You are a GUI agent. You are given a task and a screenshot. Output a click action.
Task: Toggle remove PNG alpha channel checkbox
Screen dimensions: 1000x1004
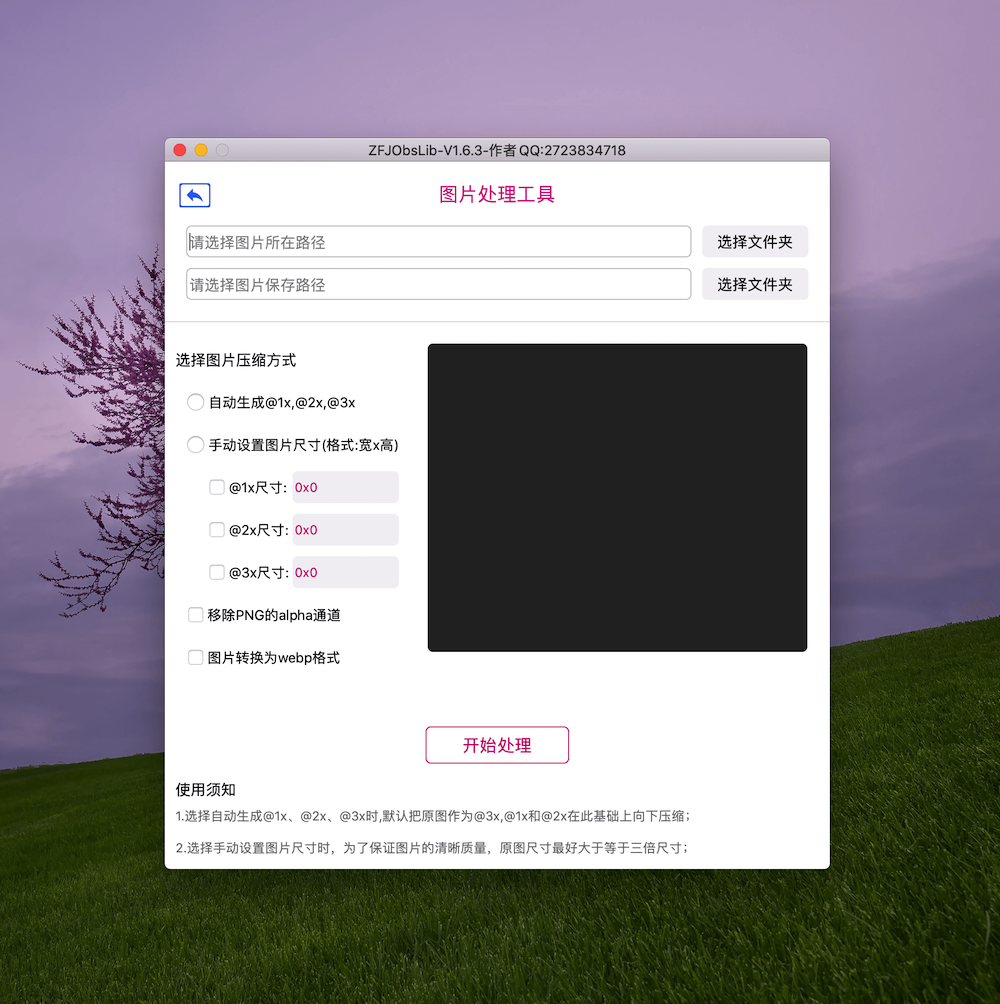[x=195, y=615]
